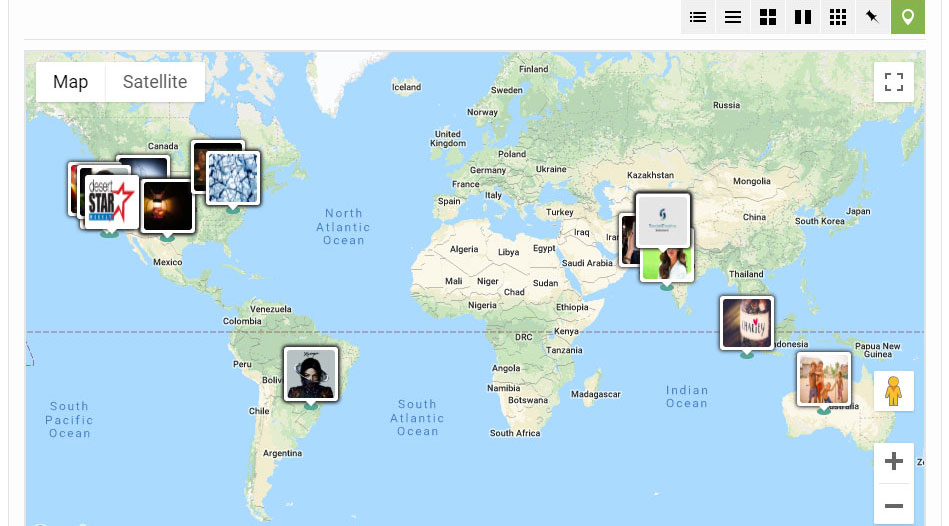Open the glowing lantern photo marker

(x=167, y=207)
